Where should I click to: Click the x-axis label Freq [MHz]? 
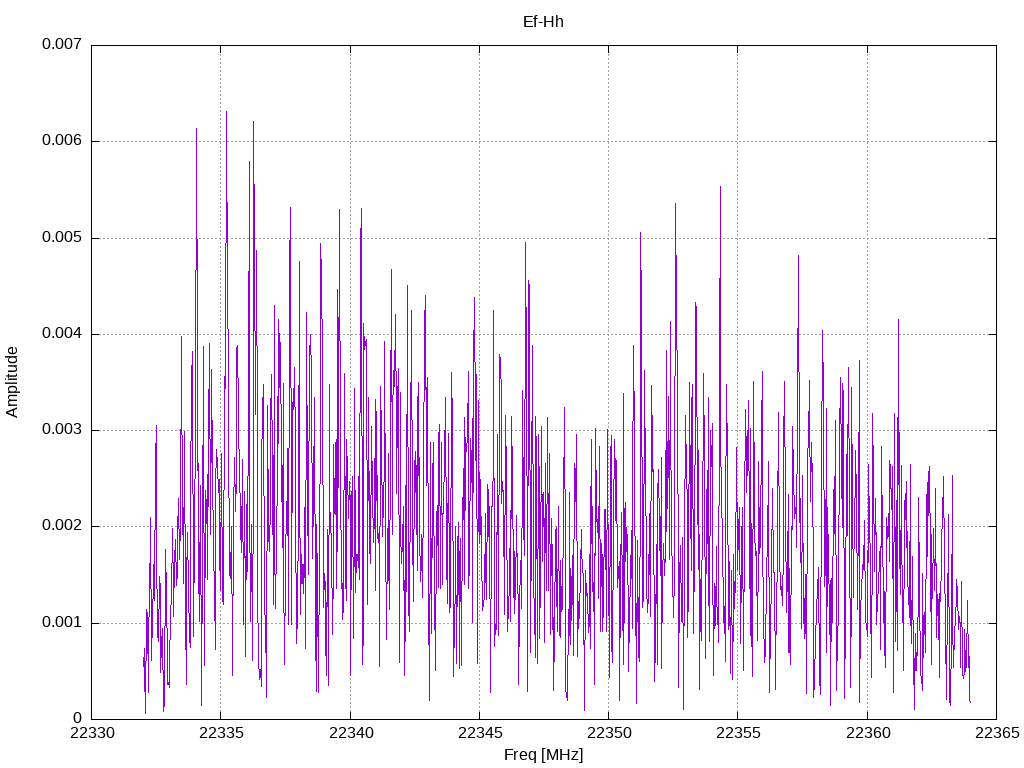pyautogui.click(x=543, y=754)
